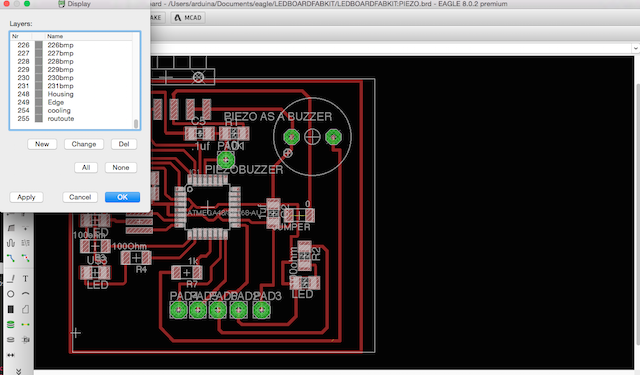Close the Display dialog window
Image resolution: width=640 pixels, height=375 pixels.
pyautogui.click(x=7, y=4)
